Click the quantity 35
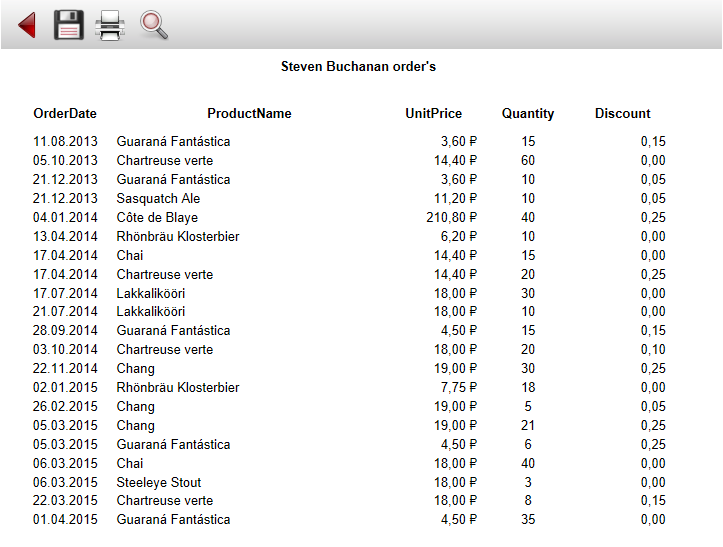The image size is (723, 547). pos(528,519)
